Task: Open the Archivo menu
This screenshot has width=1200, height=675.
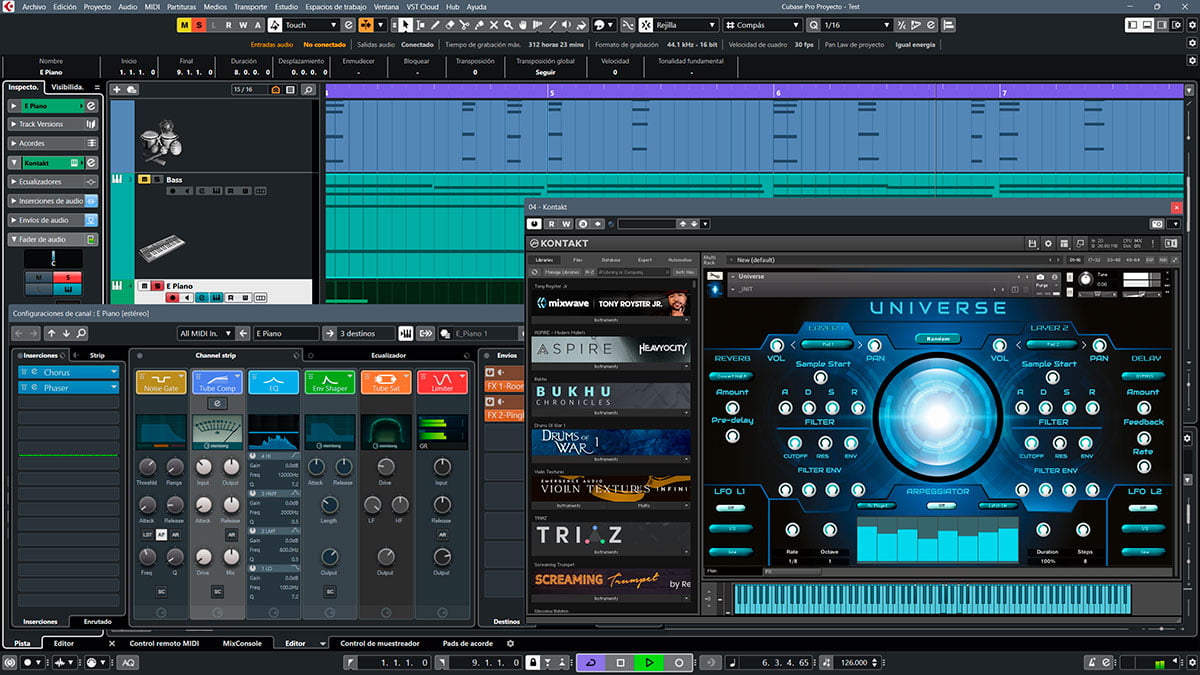Action: (x=33, y=6)
